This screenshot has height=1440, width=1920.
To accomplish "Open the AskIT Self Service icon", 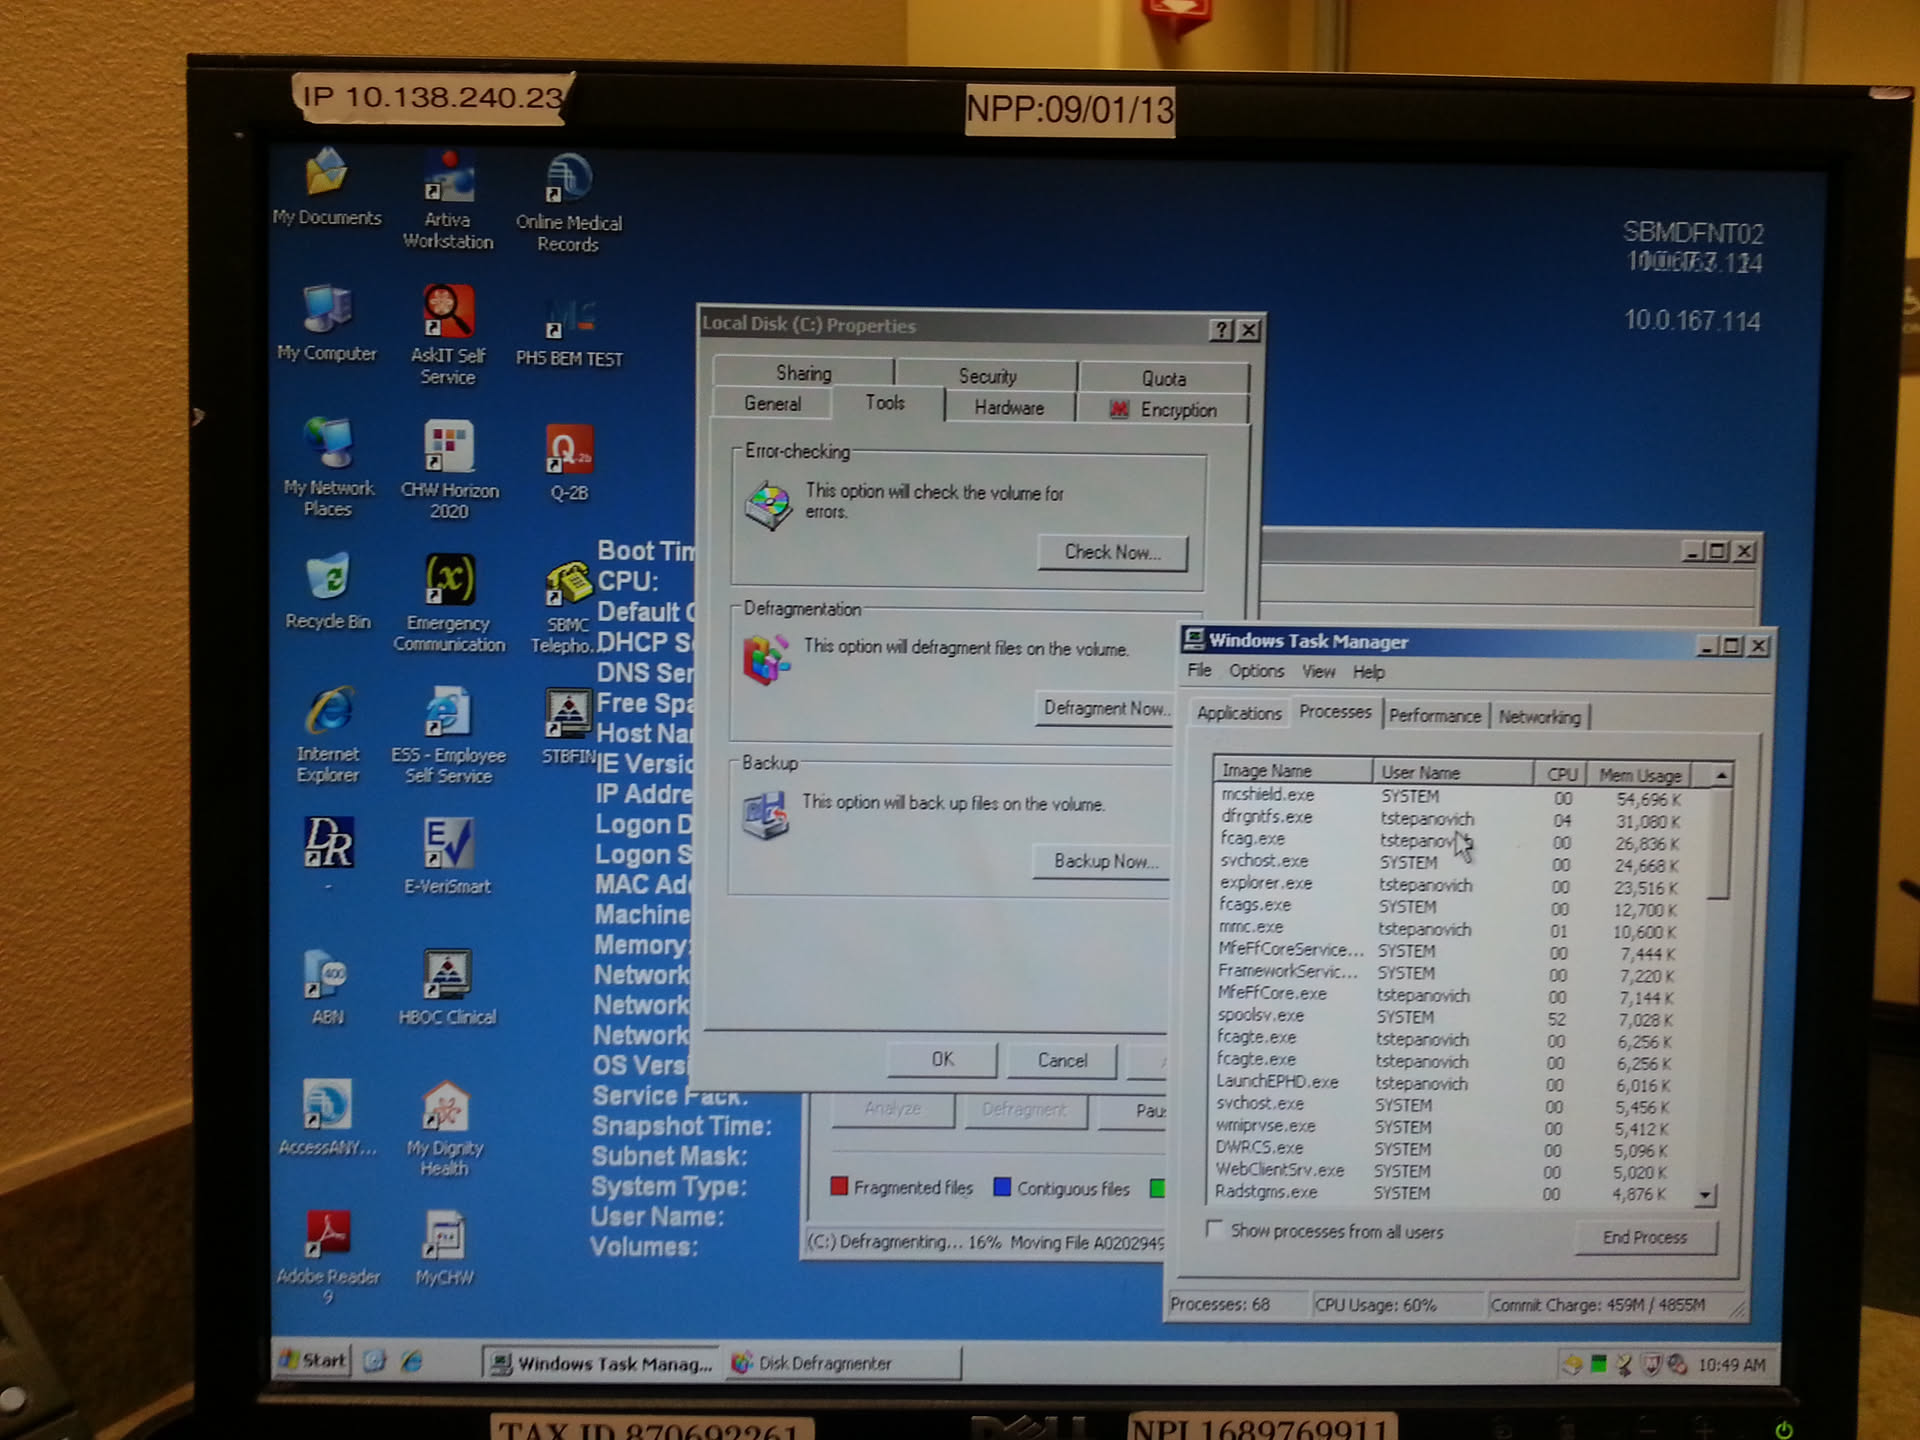I will 447,313.
